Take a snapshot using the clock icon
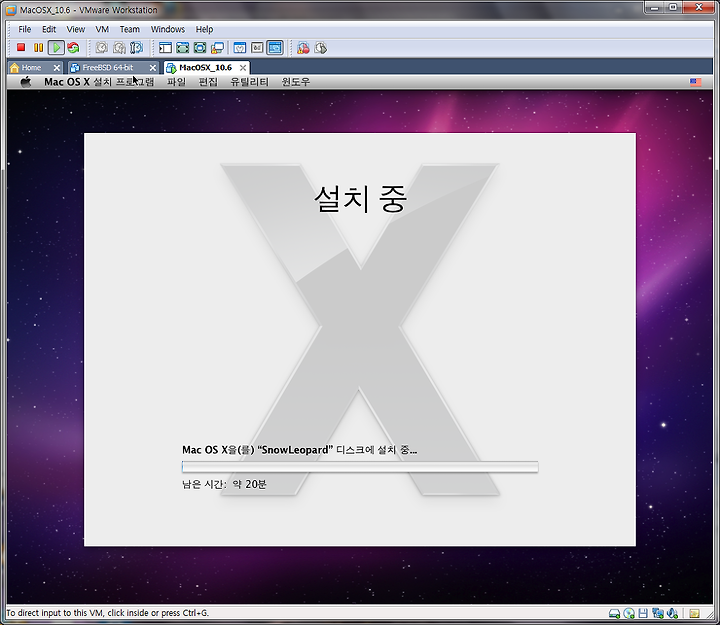This screenshot has width=720, height=625. point(101,47)
